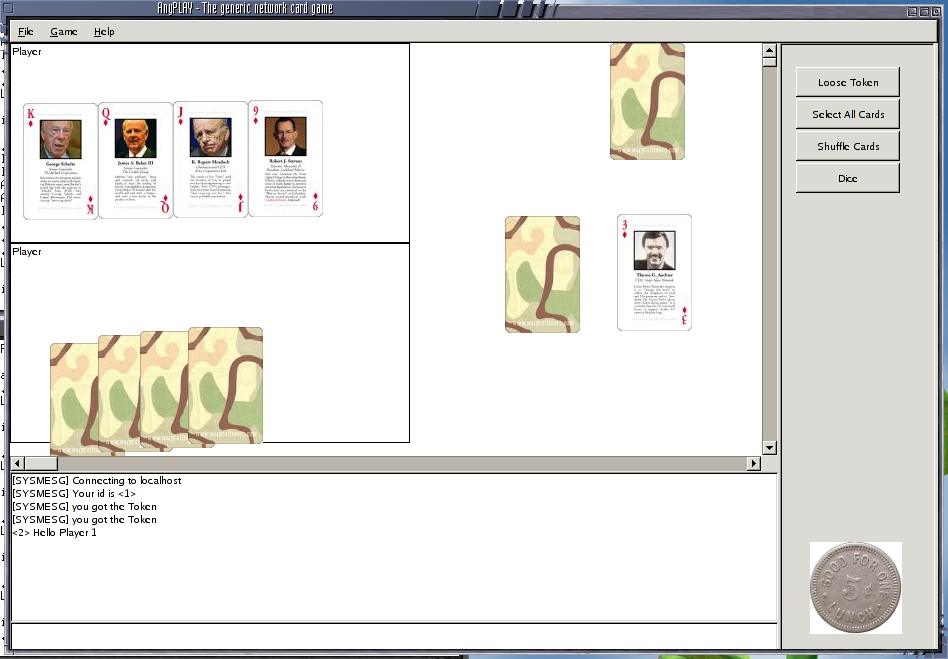Click the vertical scrollbar thumb
The width and height of the screenshot is (948, 659).
tap(770, 62)
